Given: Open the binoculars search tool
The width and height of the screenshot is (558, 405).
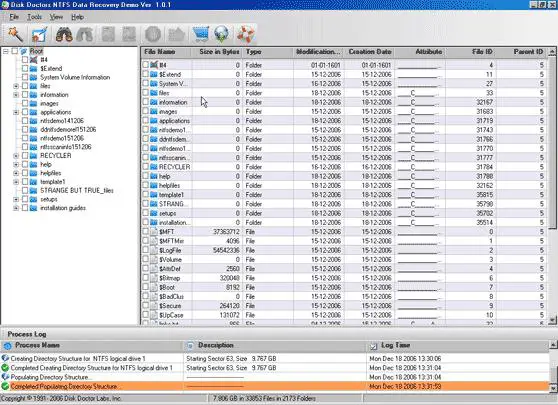Looking at the screenshot, I should point(64,35).
